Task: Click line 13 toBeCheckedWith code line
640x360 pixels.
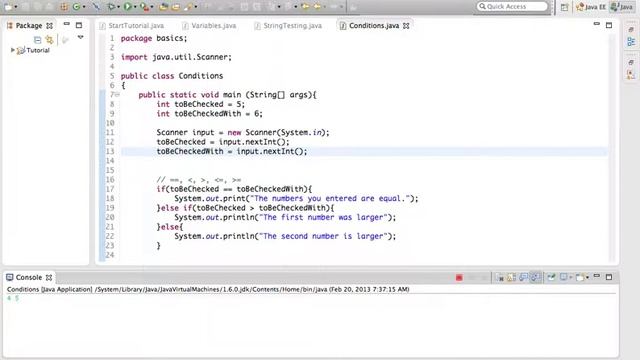Action: [232, 151]
